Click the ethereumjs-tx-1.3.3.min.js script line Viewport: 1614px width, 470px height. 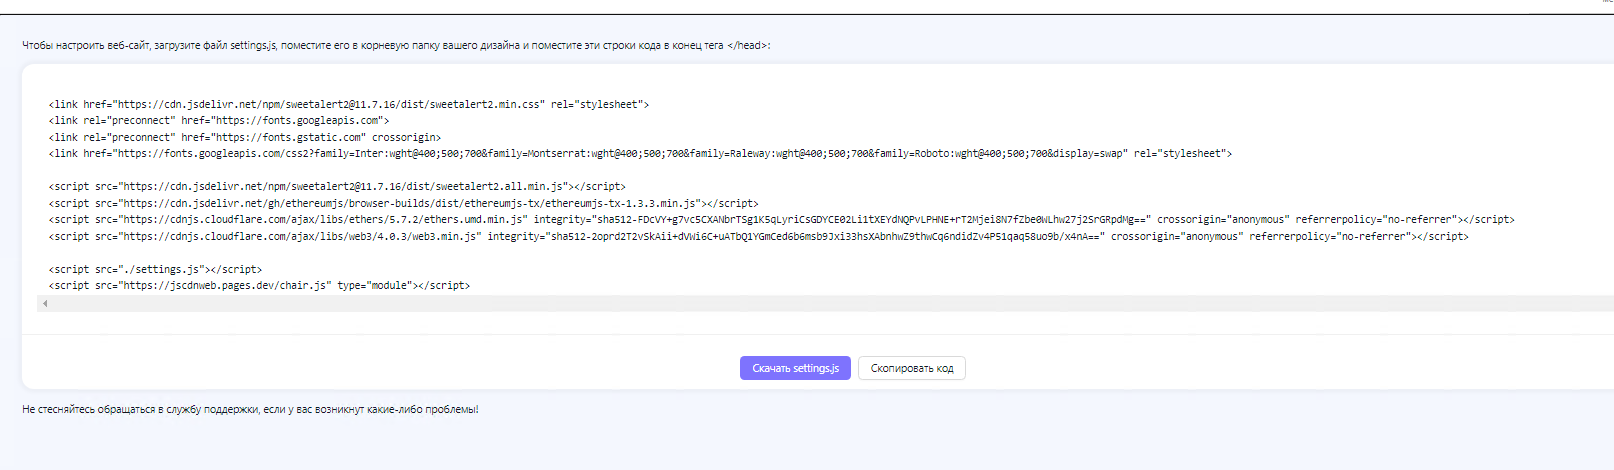tap(403, 203)
